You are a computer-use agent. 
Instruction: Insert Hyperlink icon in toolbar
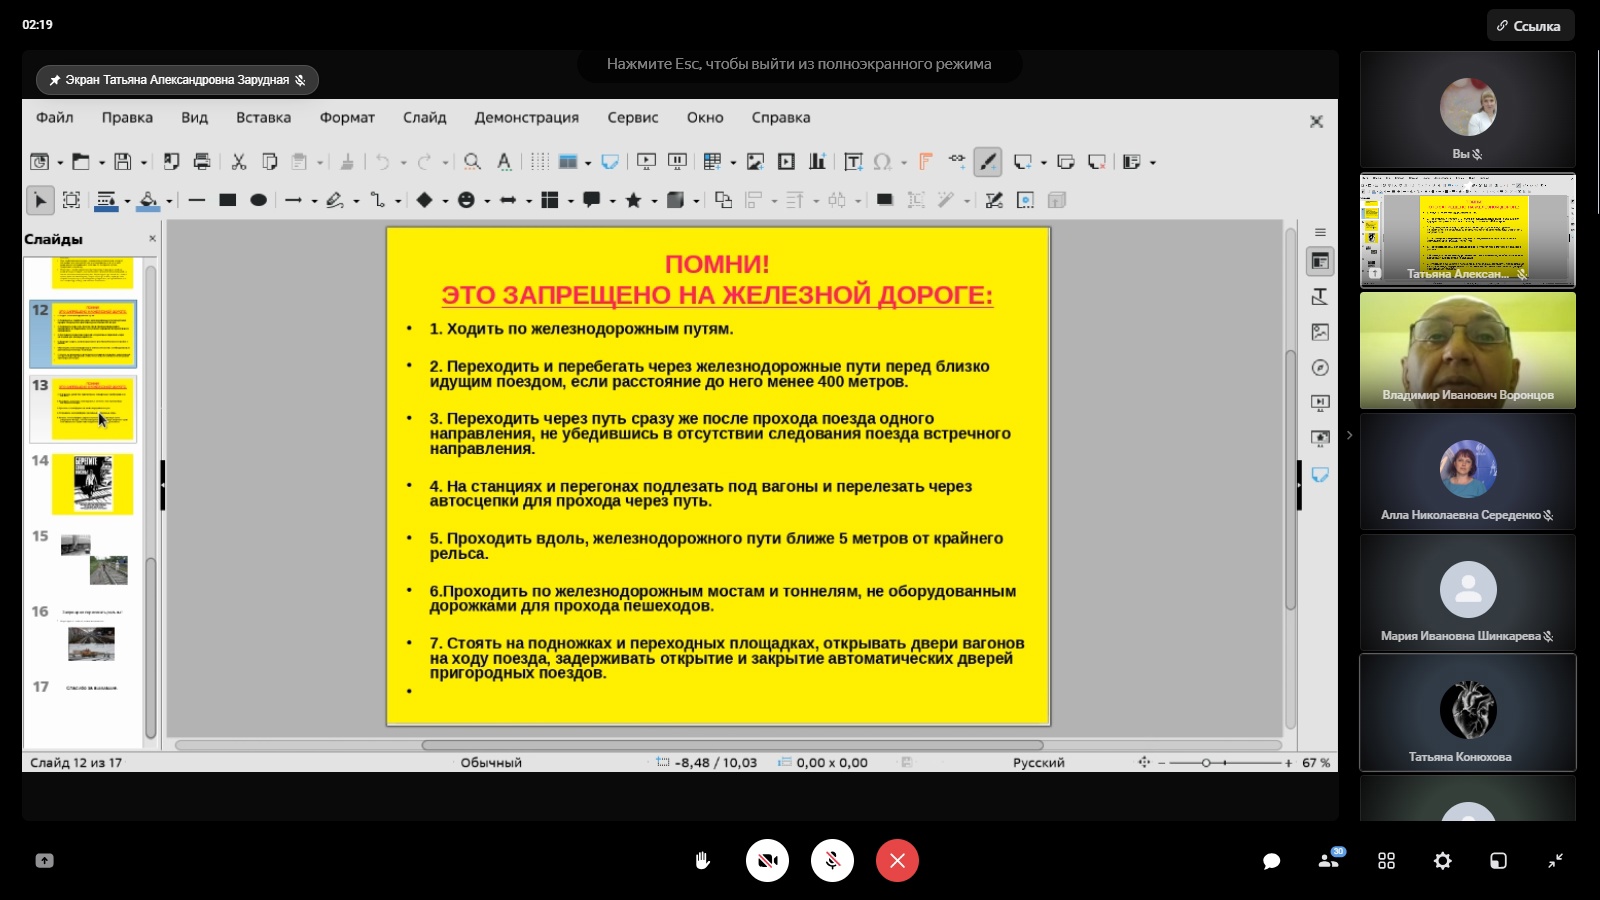tap(957, 160)
